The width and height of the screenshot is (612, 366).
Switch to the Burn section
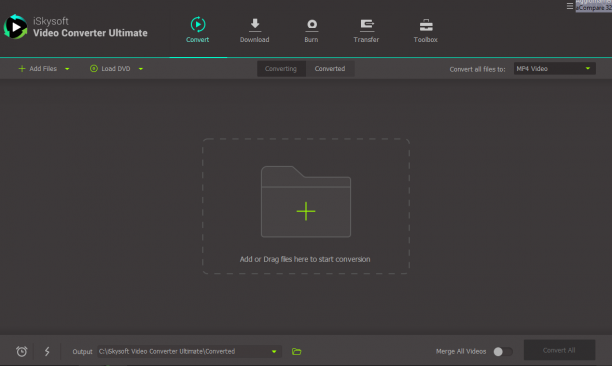click(311, 30)
